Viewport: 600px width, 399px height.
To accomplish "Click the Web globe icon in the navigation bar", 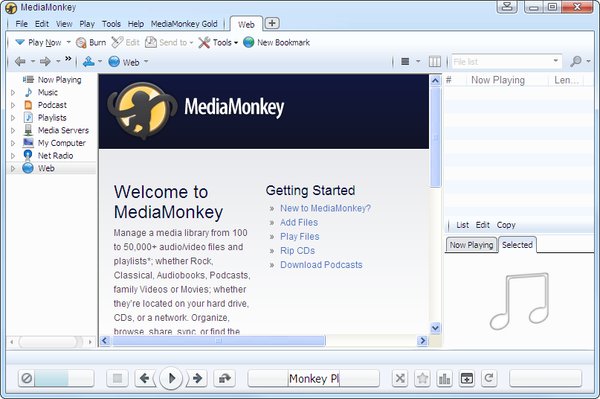I will [x=114, y=62].
